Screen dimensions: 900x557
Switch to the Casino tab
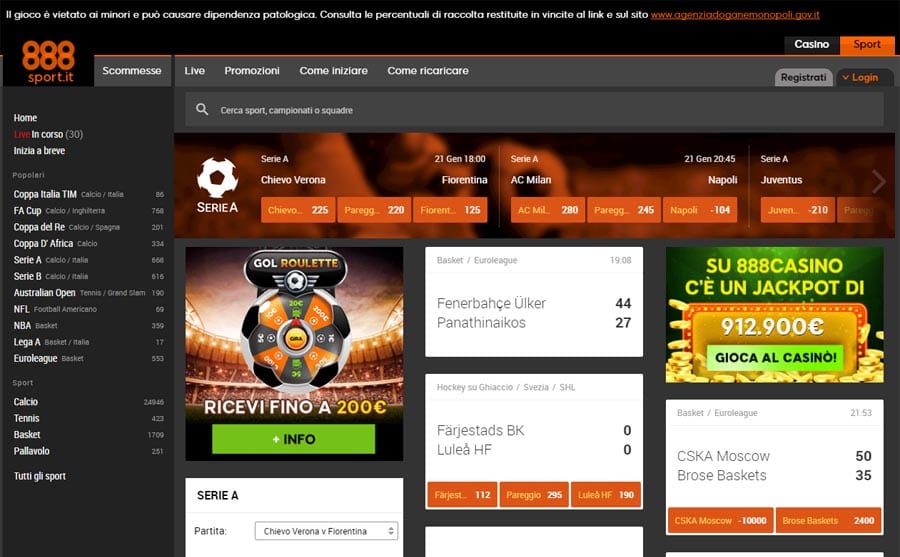tap(812, 44)
